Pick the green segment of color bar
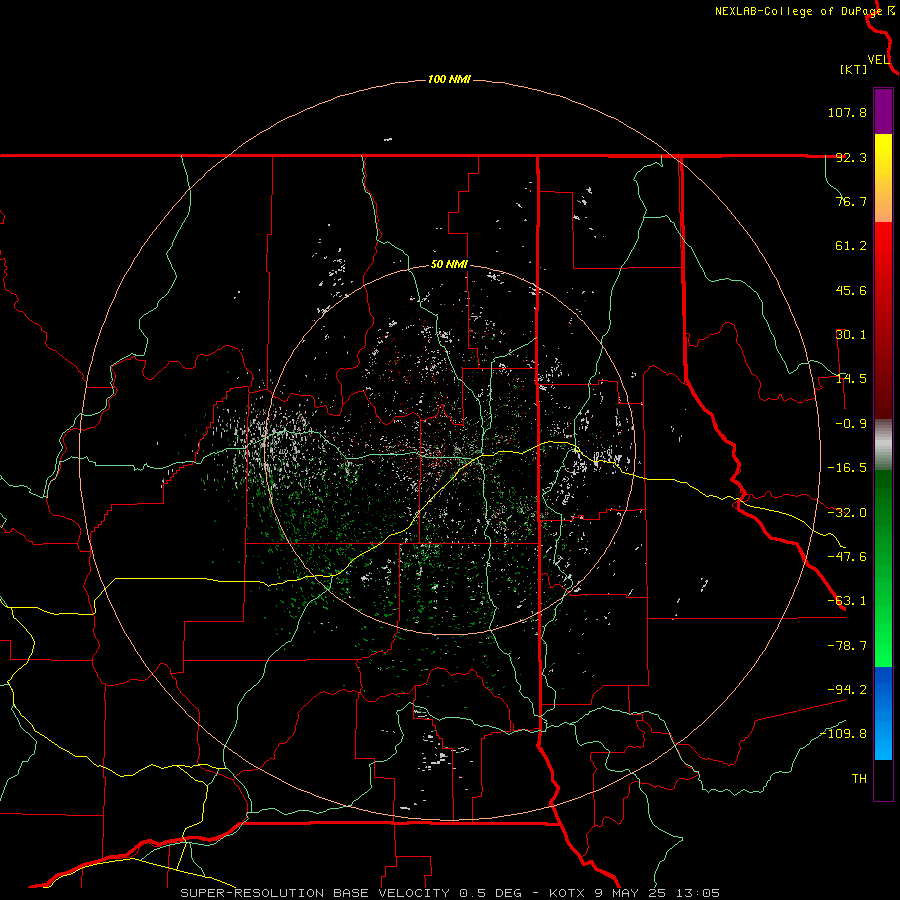Image resolution: width=900 pixels, height=900 pixels. (883, 568)
